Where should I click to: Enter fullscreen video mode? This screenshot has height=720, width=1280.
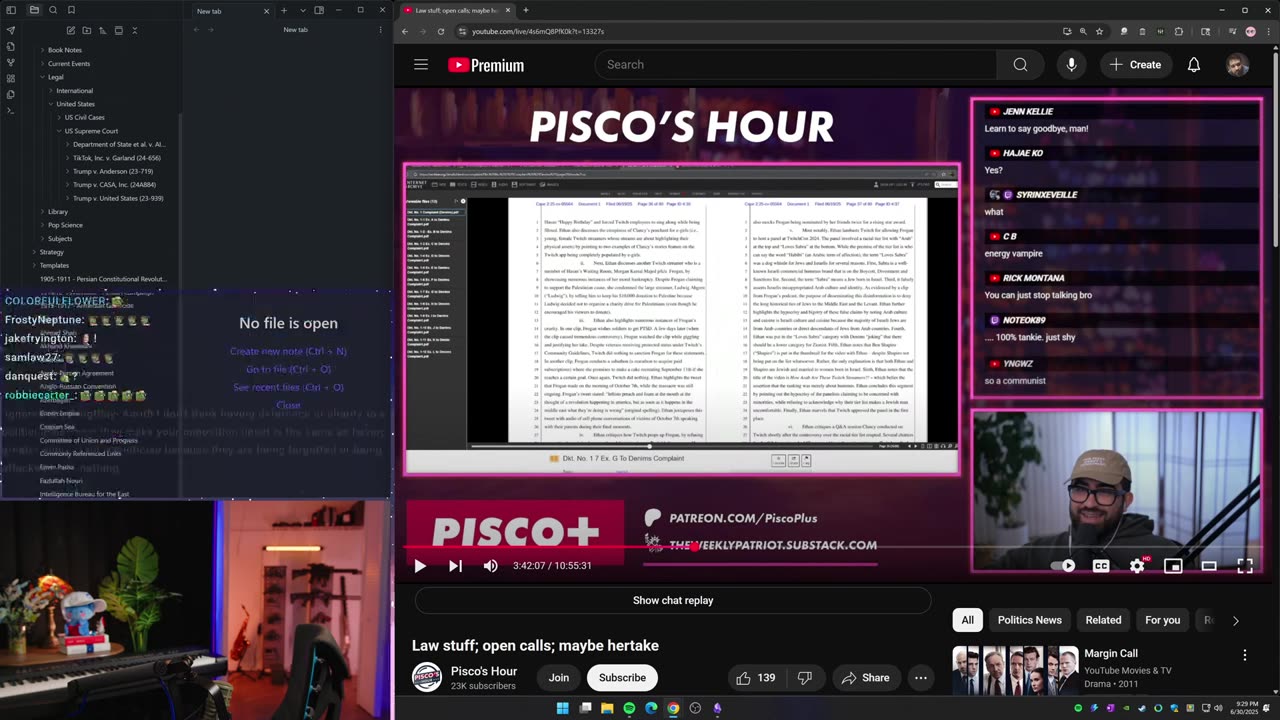(x=1245, y=566)
